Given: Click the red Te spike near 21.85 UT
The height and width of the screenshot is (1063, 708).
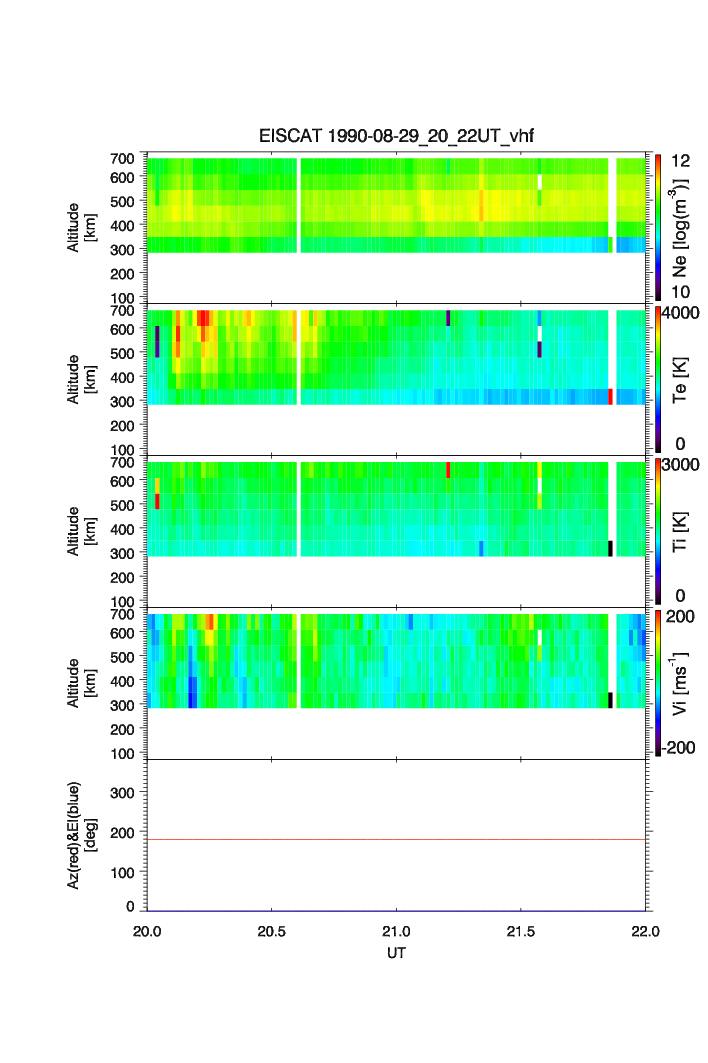Looking at the screenshot, I should [x=610, y=397].
